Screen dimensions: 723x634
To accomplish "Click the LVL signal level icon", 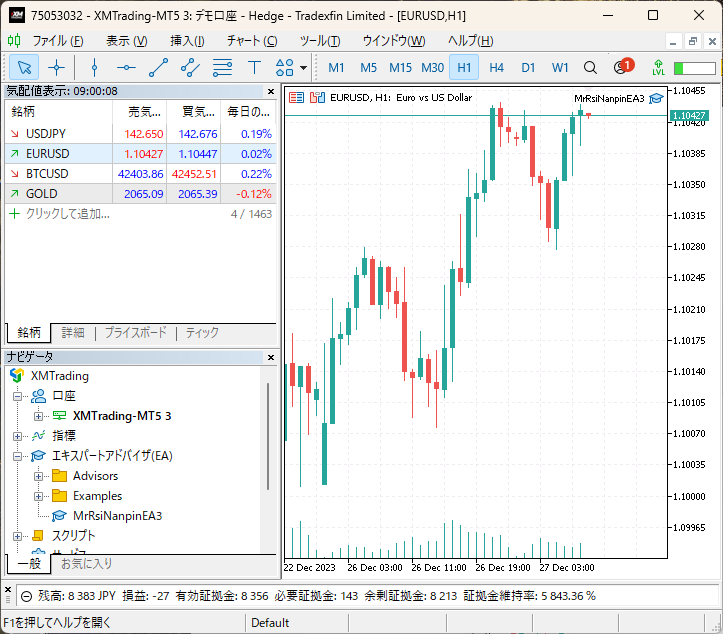I will coord(658,68).
